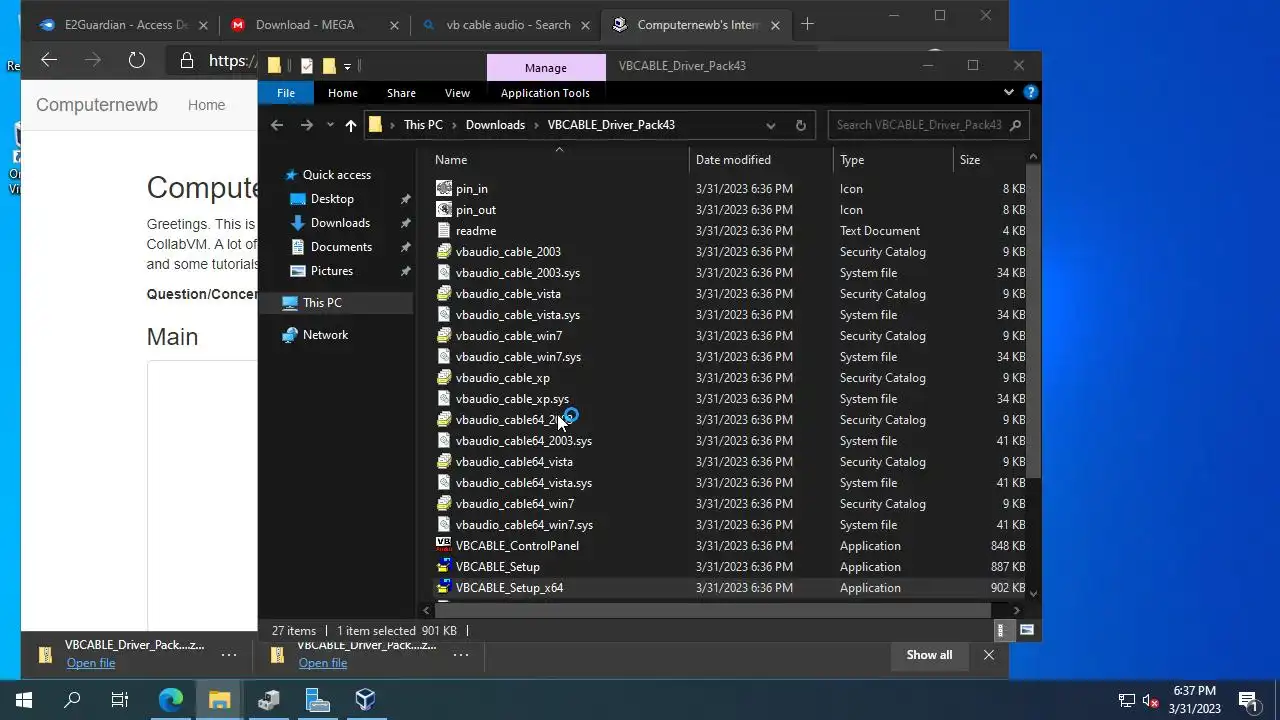Open Windows Start menu
Viewport: 1280px width, 720px height.
pos(24,700)
